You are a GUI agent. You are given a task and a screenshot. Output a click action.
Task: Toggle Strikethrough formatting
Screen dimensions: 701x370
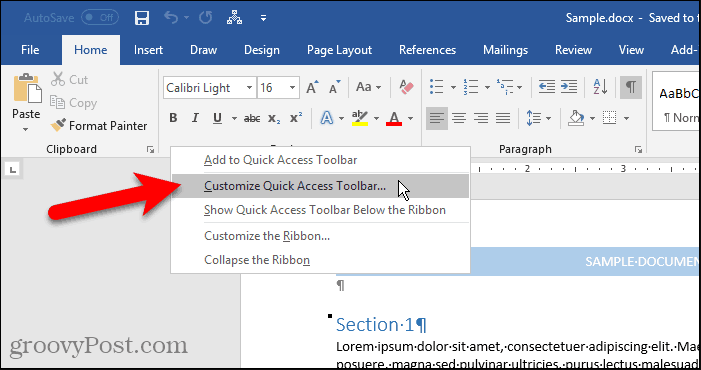[252, 118]
